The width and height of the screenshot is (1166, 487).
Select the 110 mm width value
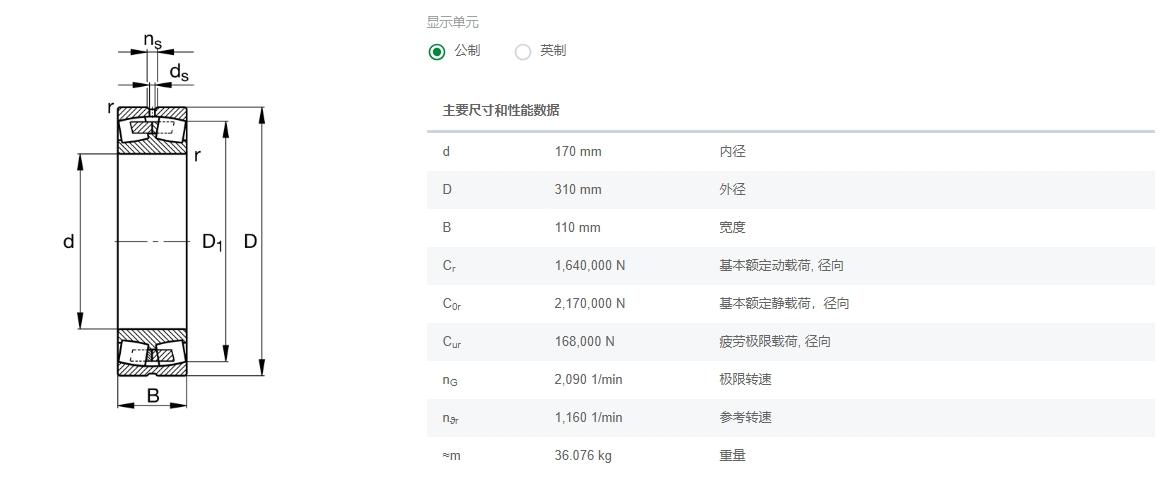577,228
